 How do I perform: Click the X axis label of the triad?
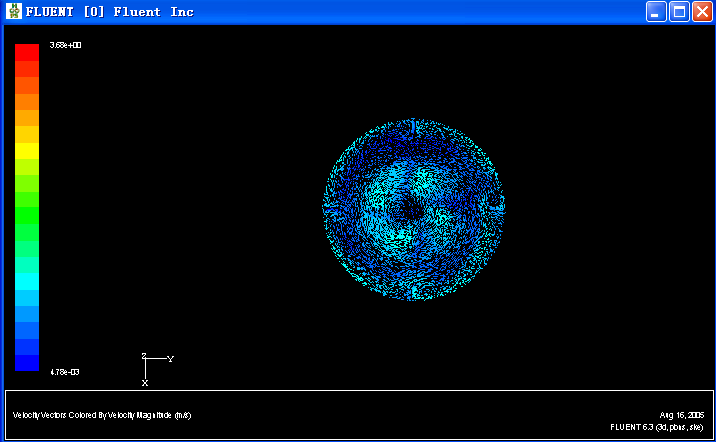pos(145,383)
